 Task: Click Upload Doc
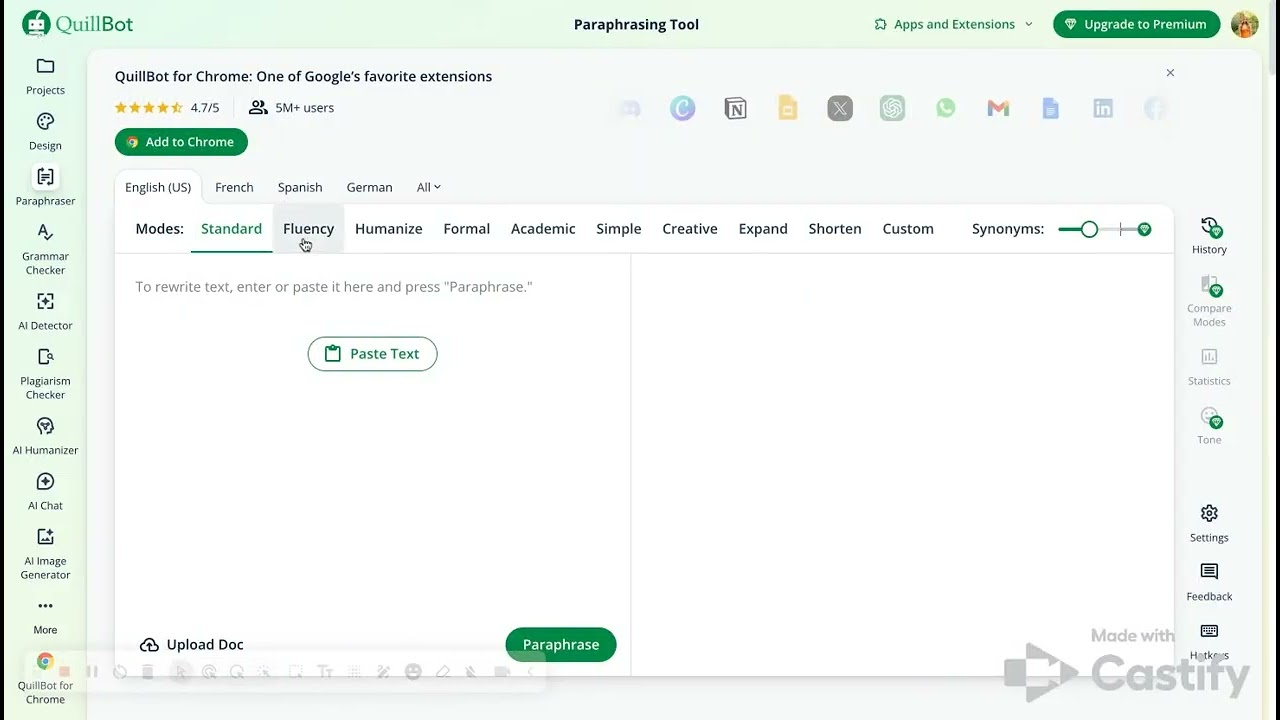(x=192, y=645)
